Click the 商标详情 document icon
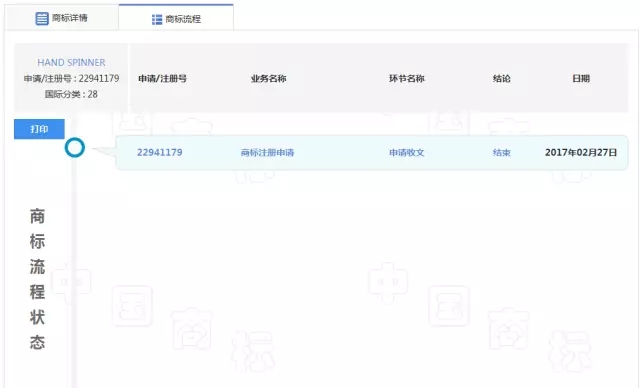Viewport: 640px width, 388px height. pos(42,18)
